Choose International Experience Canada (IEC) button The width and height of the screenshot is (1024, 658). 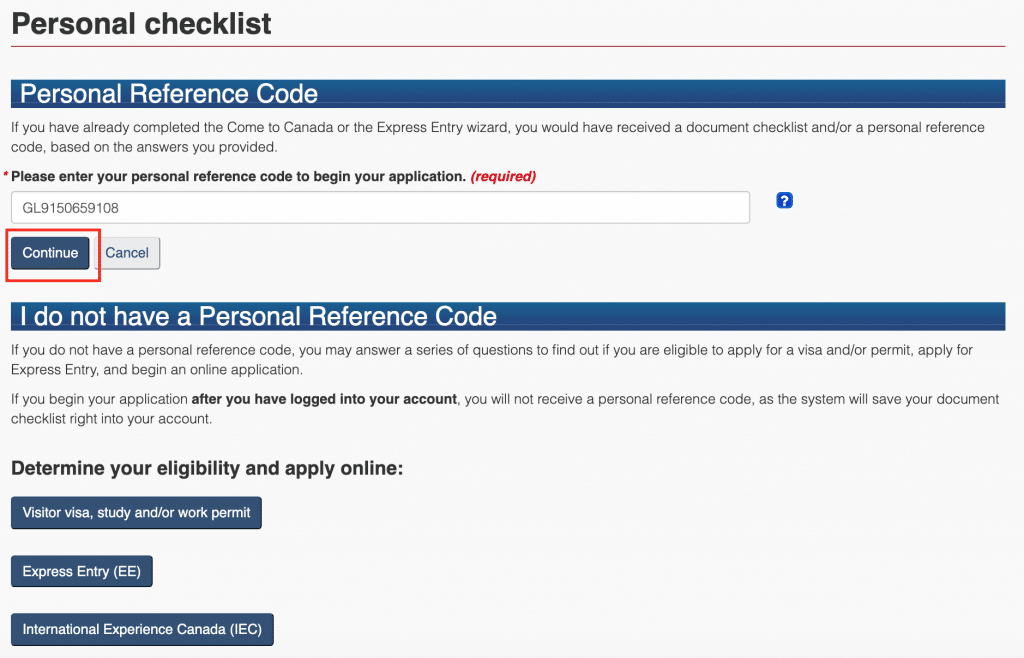(142, 630)
